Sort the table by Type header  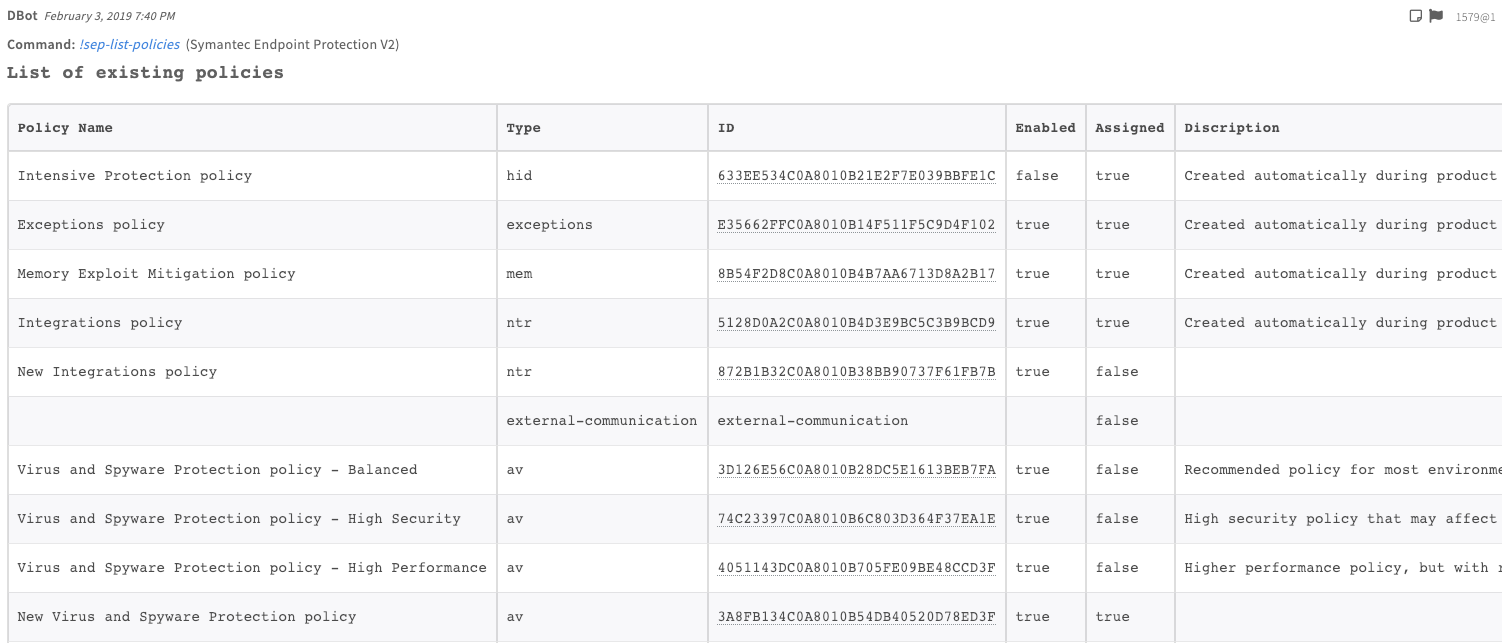tap(523, 127)
